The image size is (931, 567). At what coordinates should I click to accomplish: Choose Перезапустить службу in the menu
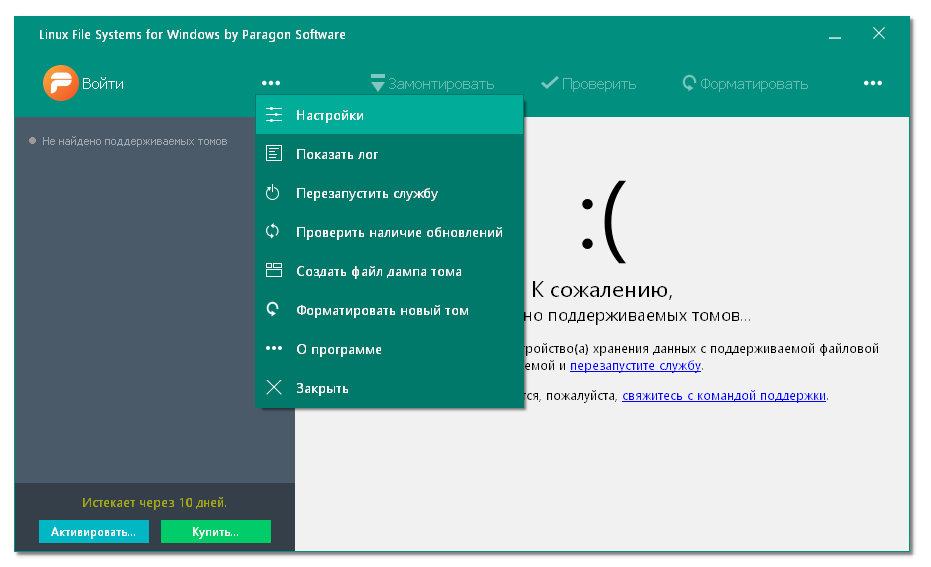point(390,194)
